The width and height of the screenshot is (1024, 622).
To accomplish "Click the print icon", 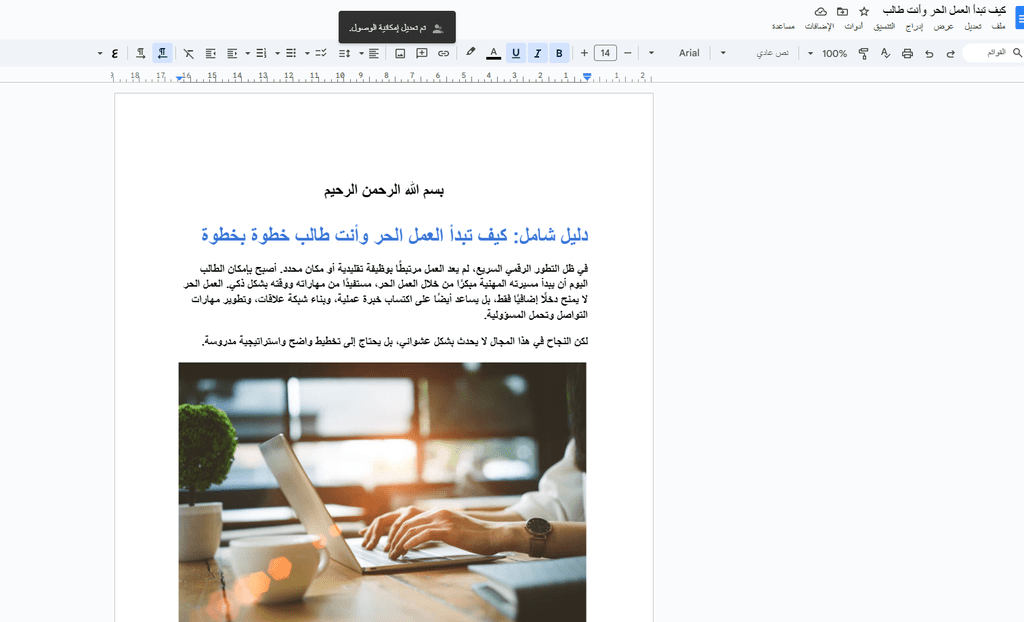I will tap(907, 54).
